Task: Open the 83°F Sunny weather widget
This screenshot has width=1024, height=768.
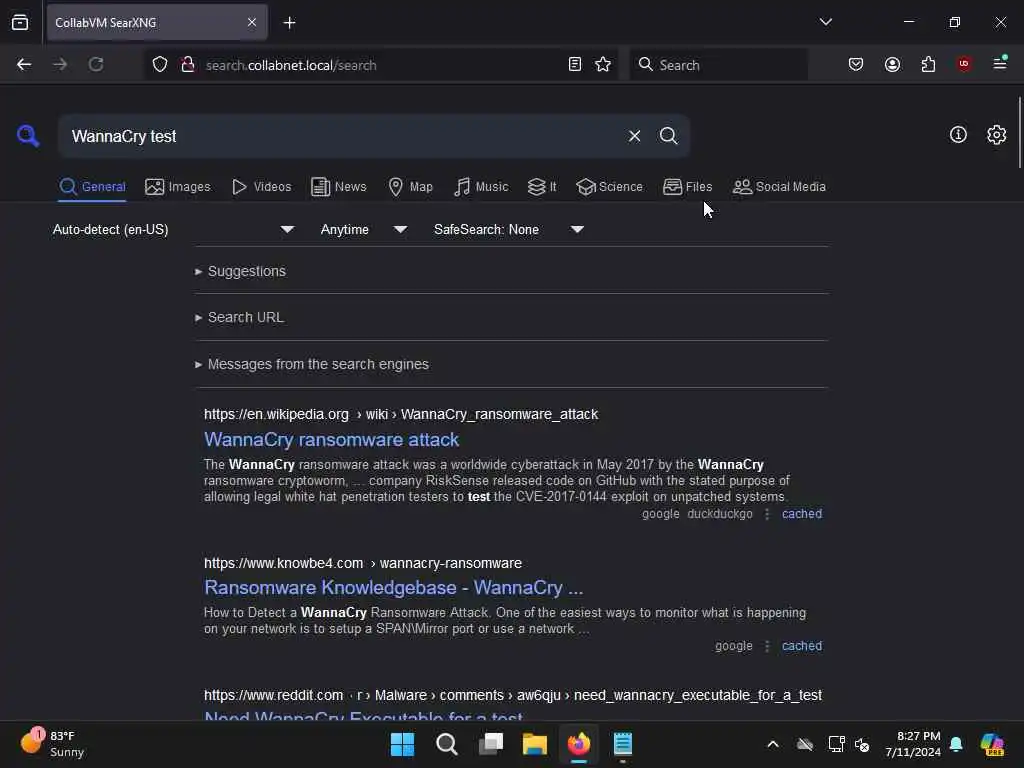Action: (x=52, y=744)
